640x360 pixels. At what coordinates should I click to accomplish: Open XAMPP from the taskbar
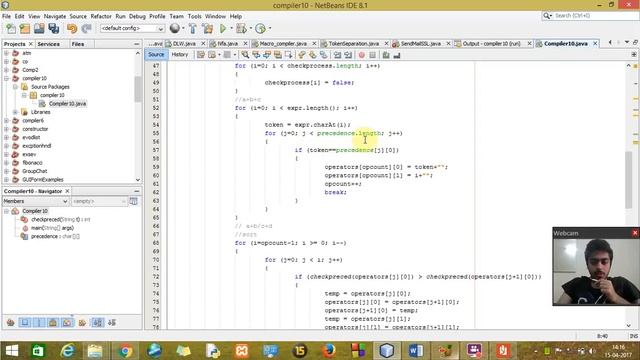pos(242,351)
